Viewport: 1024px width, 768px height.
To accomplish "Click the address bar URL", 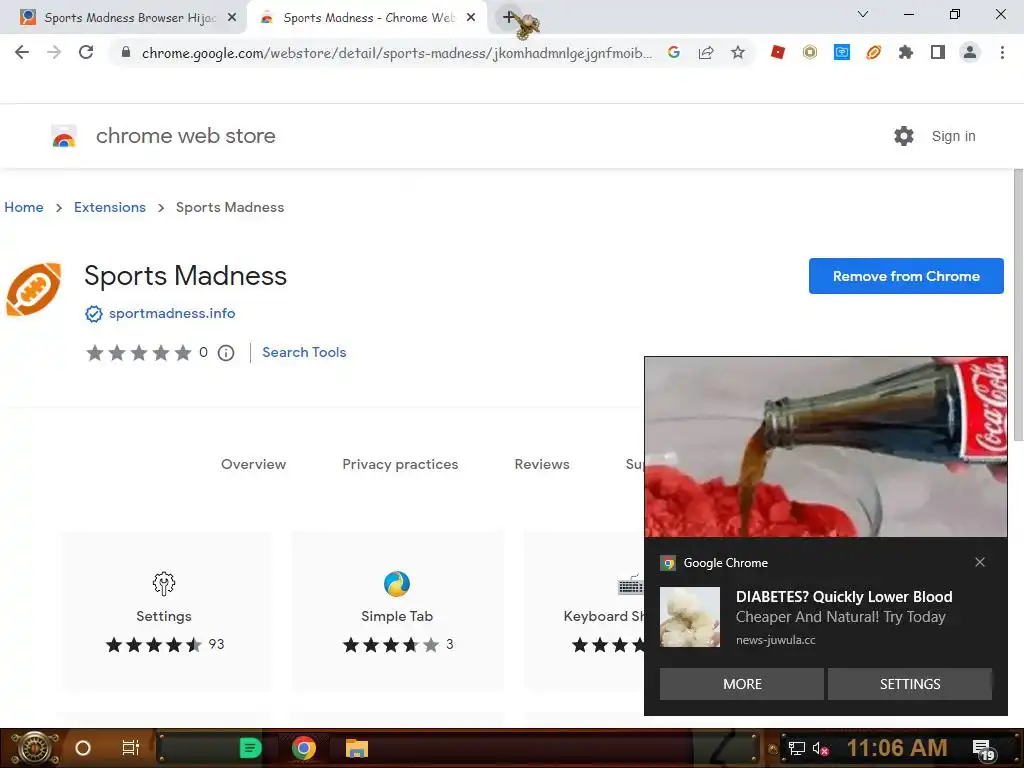I will point(396,53).
